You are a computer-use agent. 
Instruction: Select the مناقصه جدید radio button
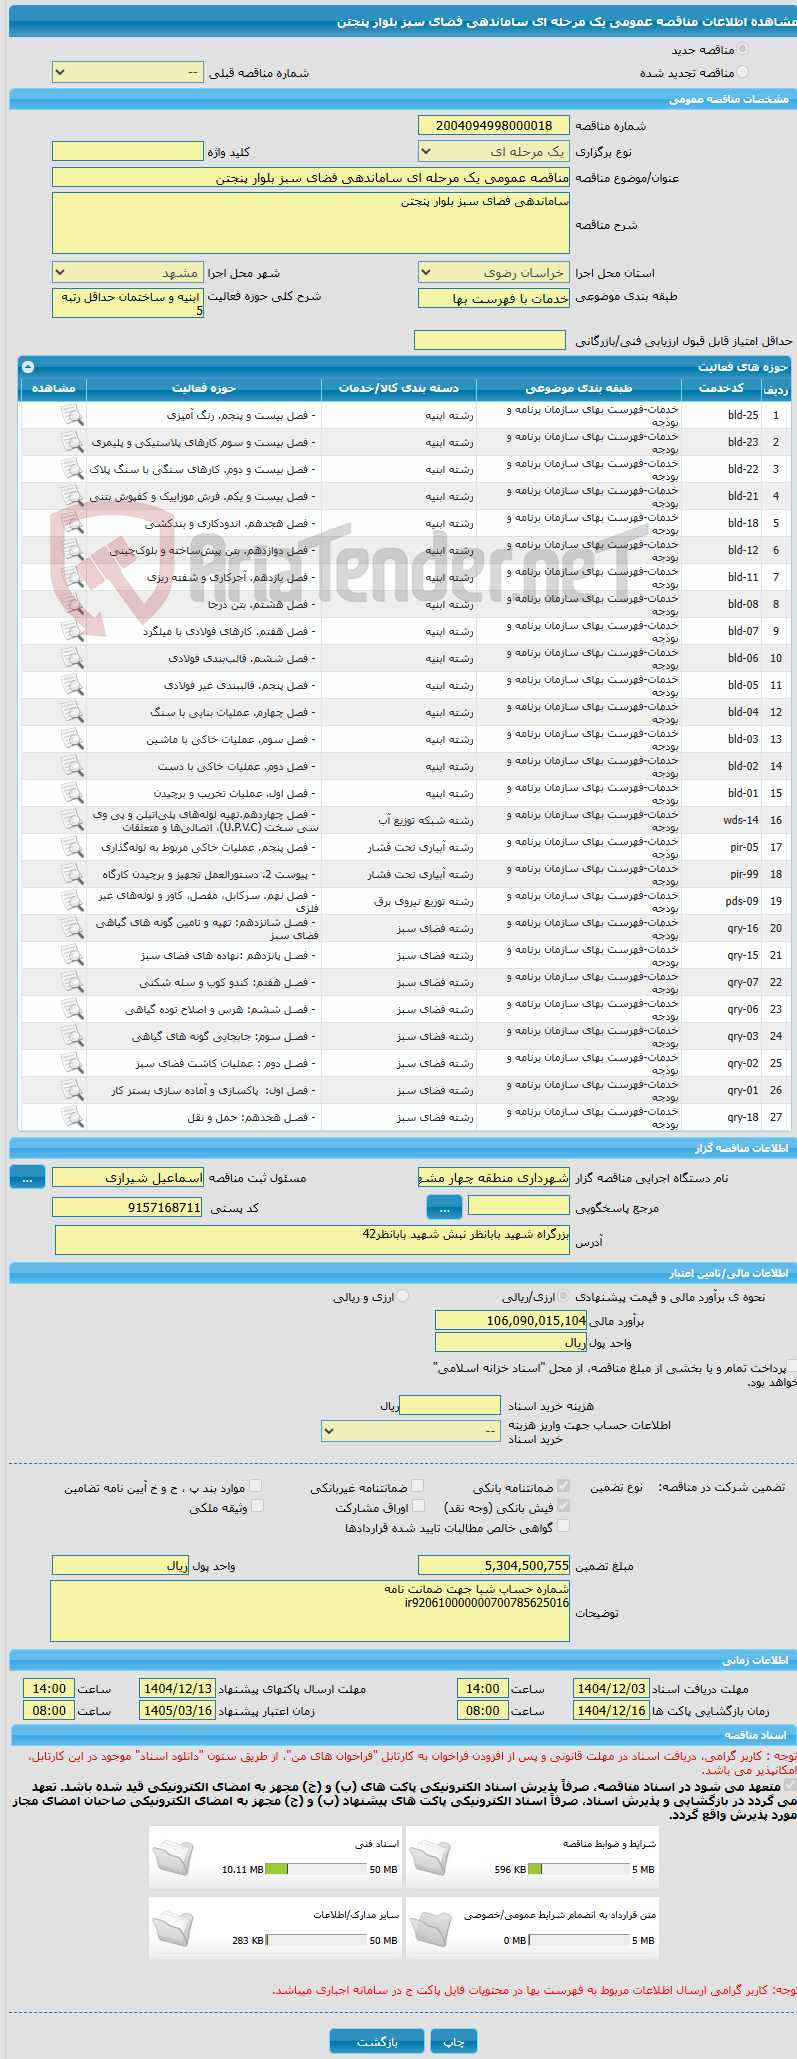[x=742, y=49]
